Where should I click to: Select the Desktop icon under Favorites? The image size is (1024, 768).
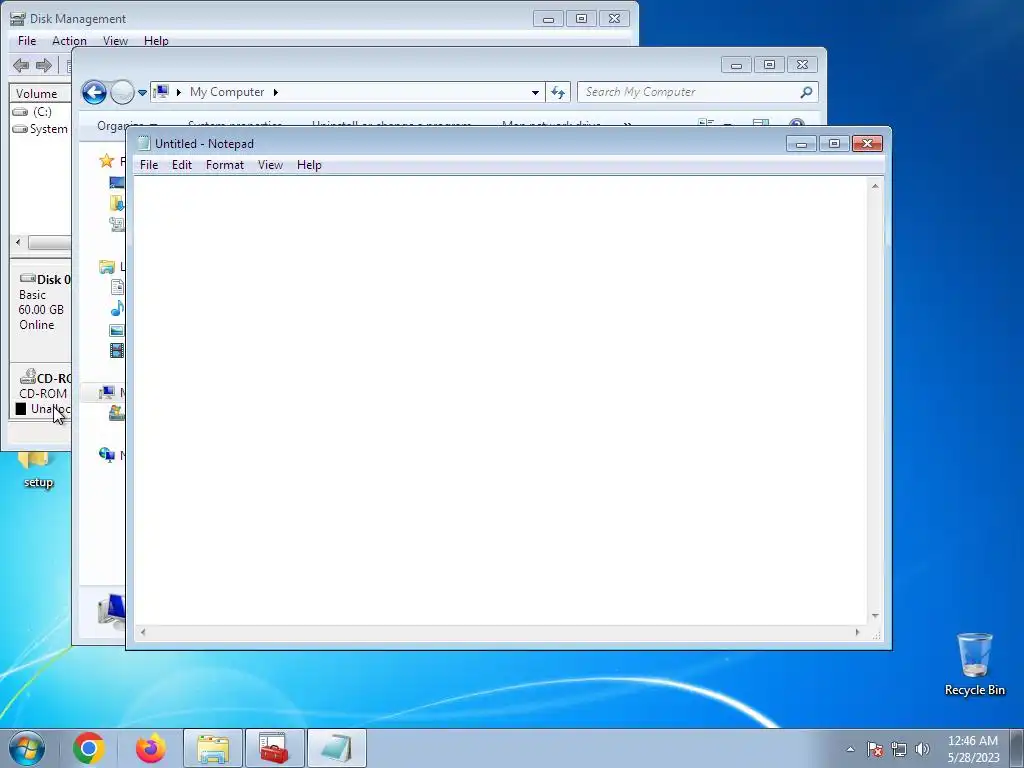click(x=117, y=182)
